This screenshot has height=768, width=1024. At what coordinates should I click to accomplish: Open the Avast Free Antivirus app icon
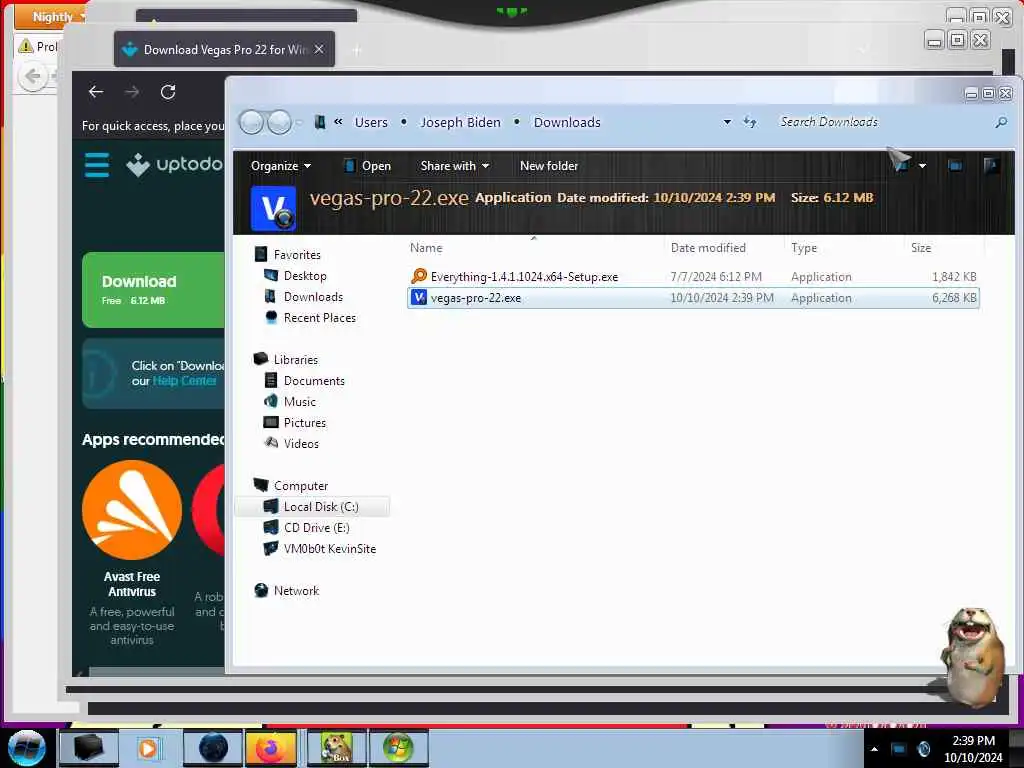[132, 510]
